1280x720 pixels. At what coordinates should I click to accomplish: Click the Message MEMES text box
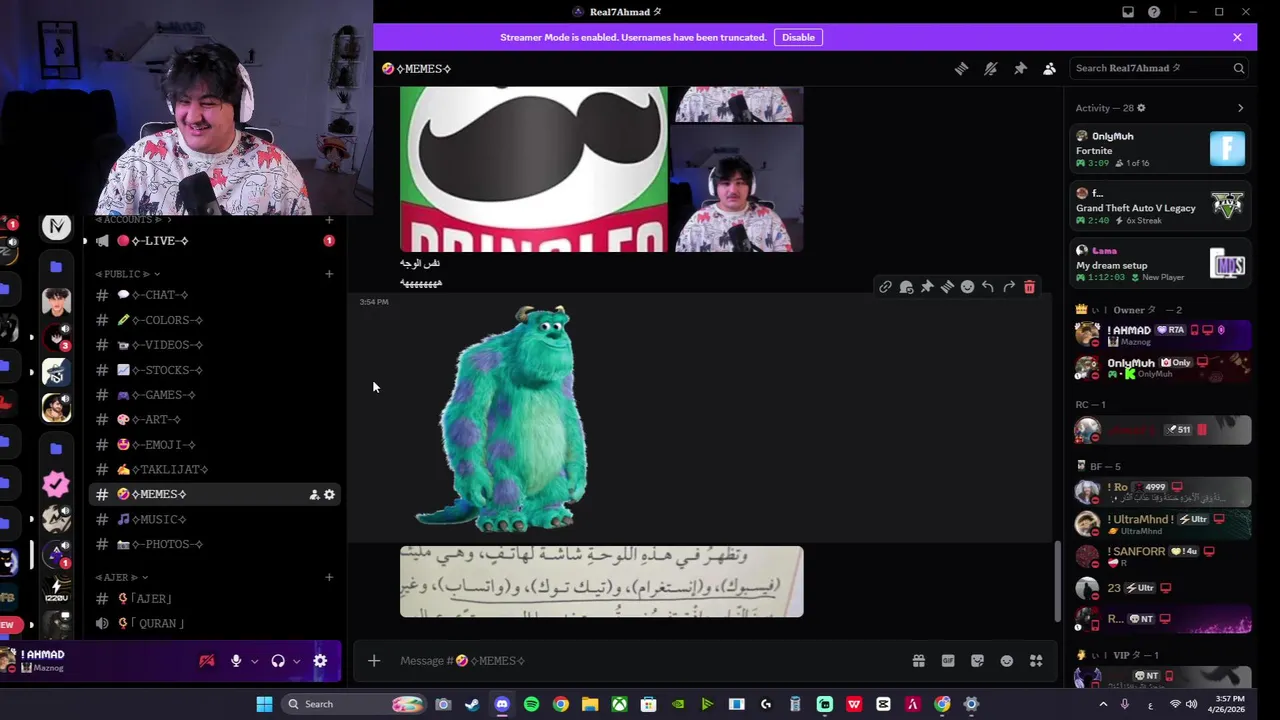tap(650, 661)
